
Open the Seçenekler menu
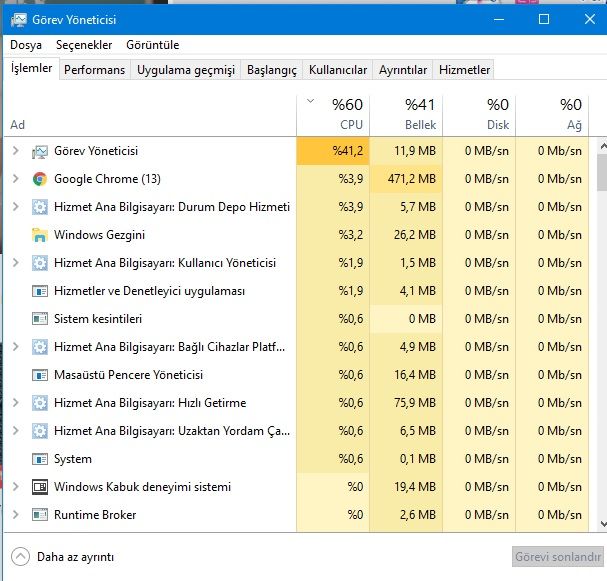coord(83,45)
